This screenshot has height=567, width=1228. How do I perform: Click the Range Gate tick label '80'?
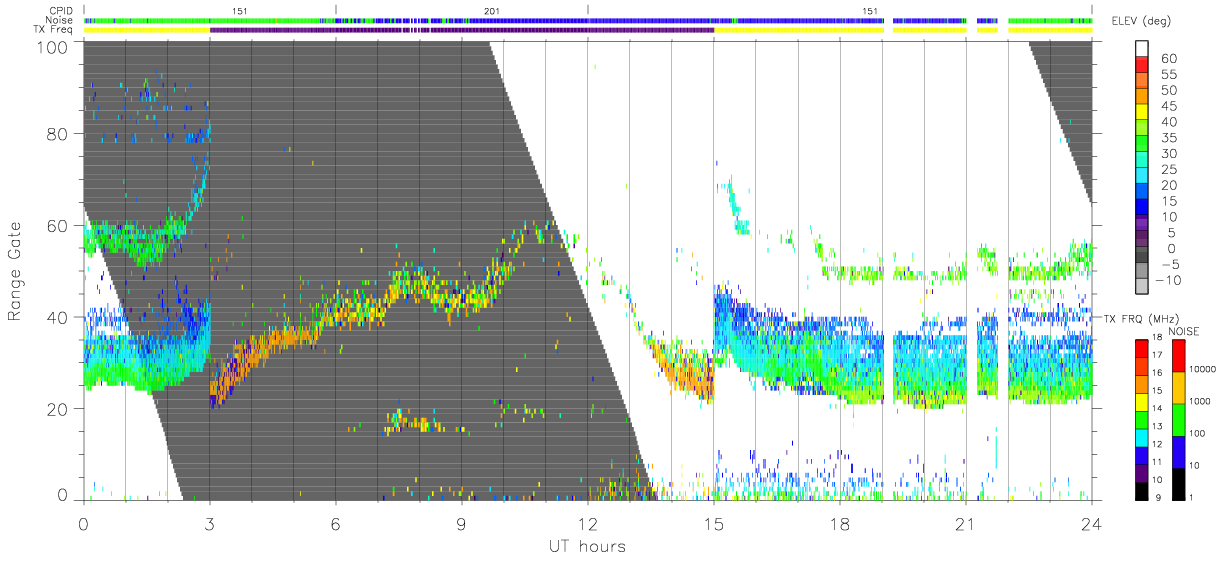pos(59,133)
